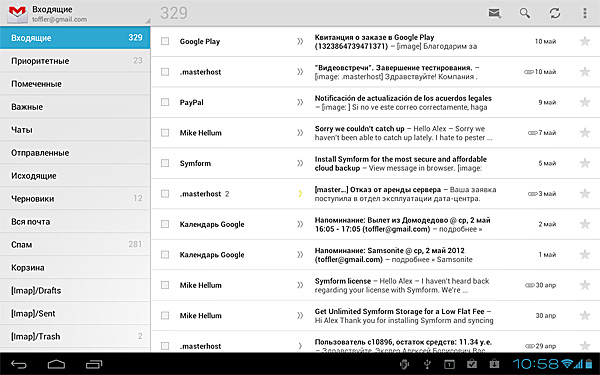
Task: Tap the compose new mail icon
Action: click(495, 13)
